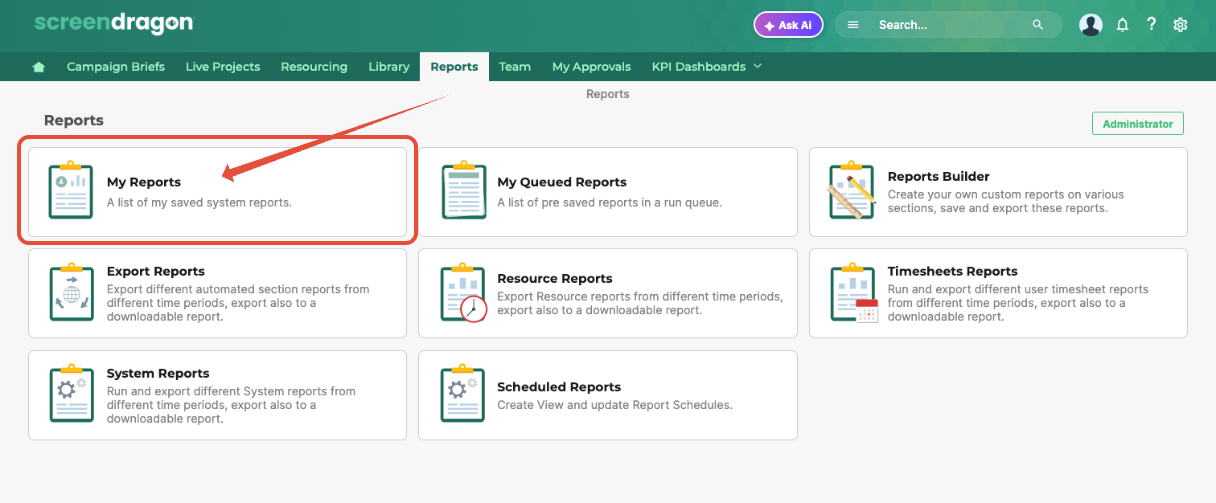Click the search magnifier icon
The width and height of the screenshot is (1216, 503).
click(1038, 25)
